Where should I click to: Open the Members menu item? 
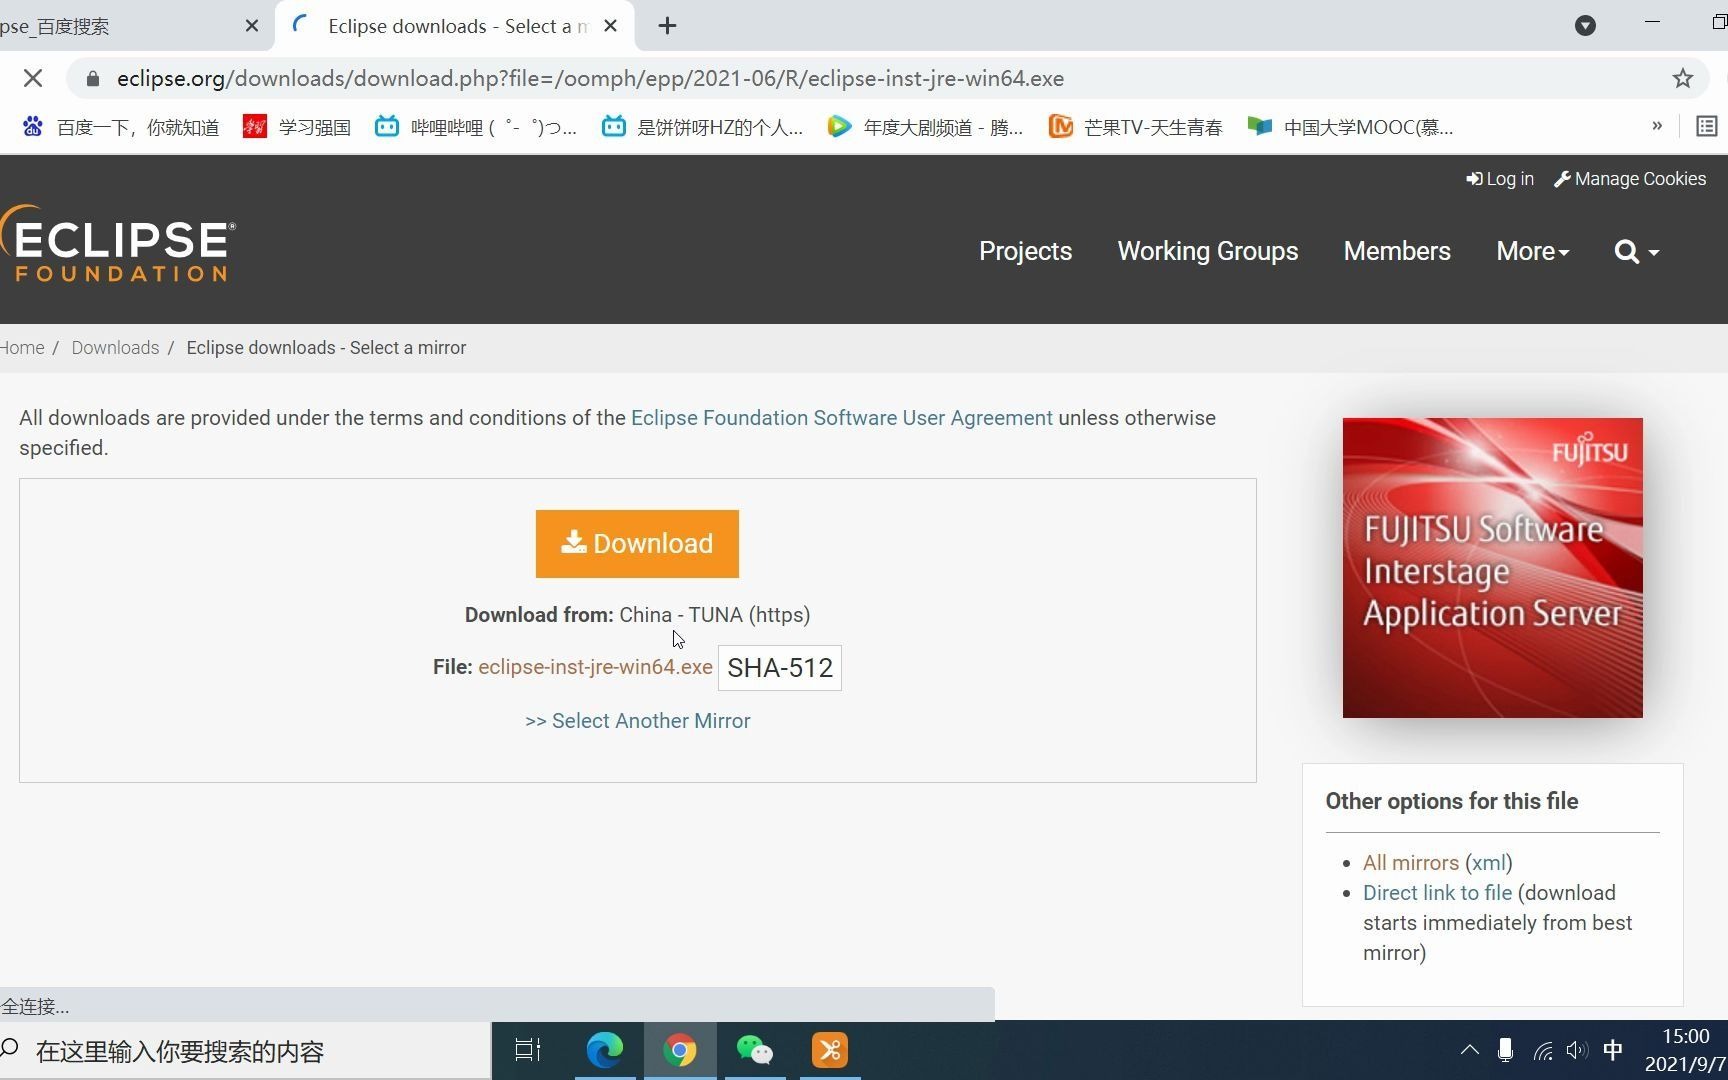[1397, 251]
